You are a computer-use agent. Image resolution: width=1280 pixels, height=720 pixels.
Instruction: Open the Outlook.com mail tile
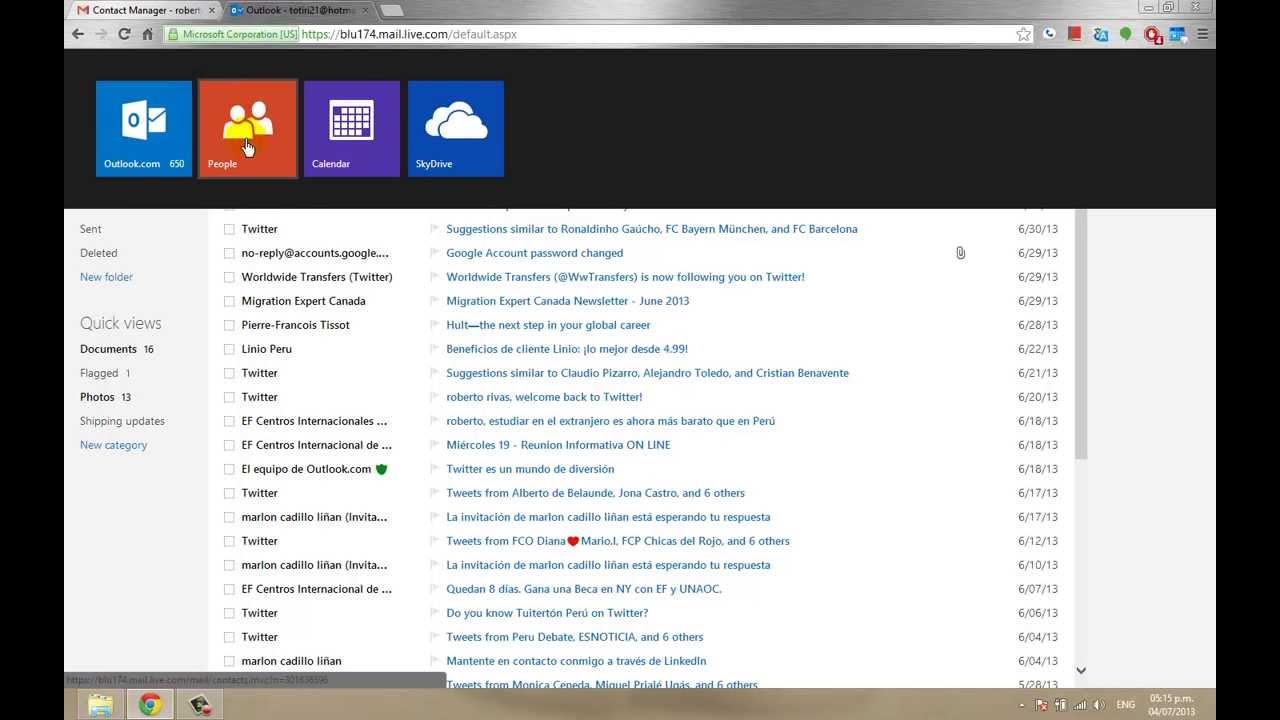point(144,129)
